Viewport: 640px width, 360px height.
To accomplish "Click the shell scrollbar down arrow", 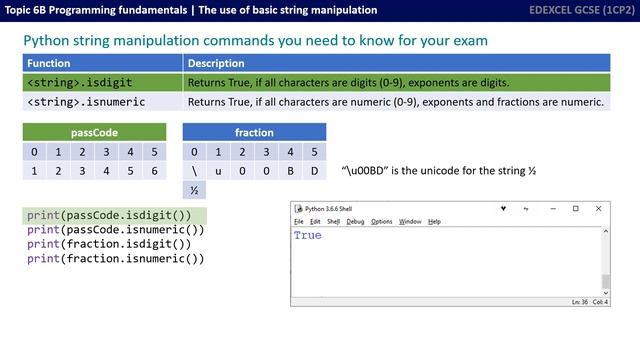I will click(606, 293).
